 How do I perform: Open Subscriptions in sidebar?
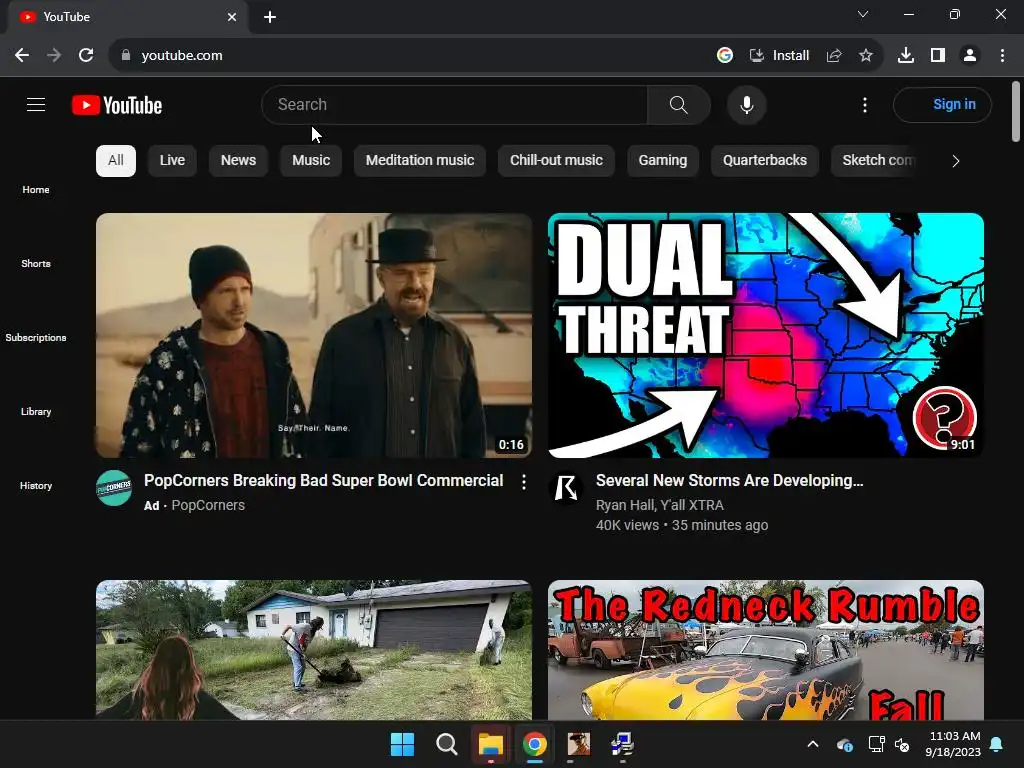click(36, 337)
